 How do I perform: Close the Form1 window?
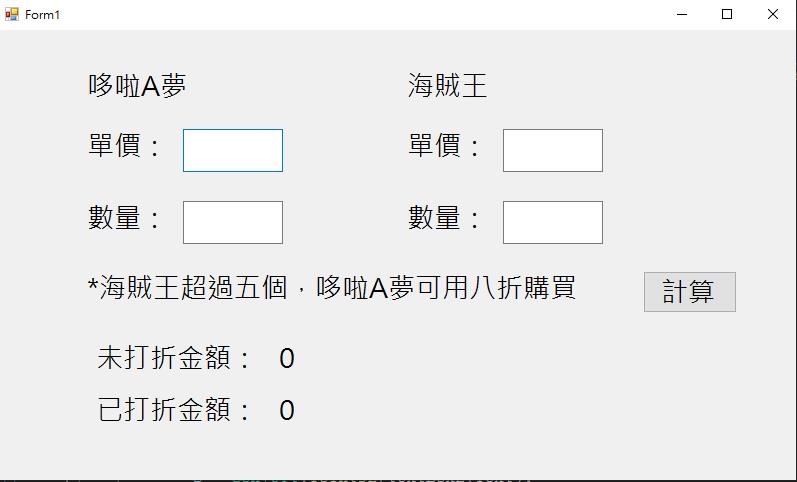point(773,14)
